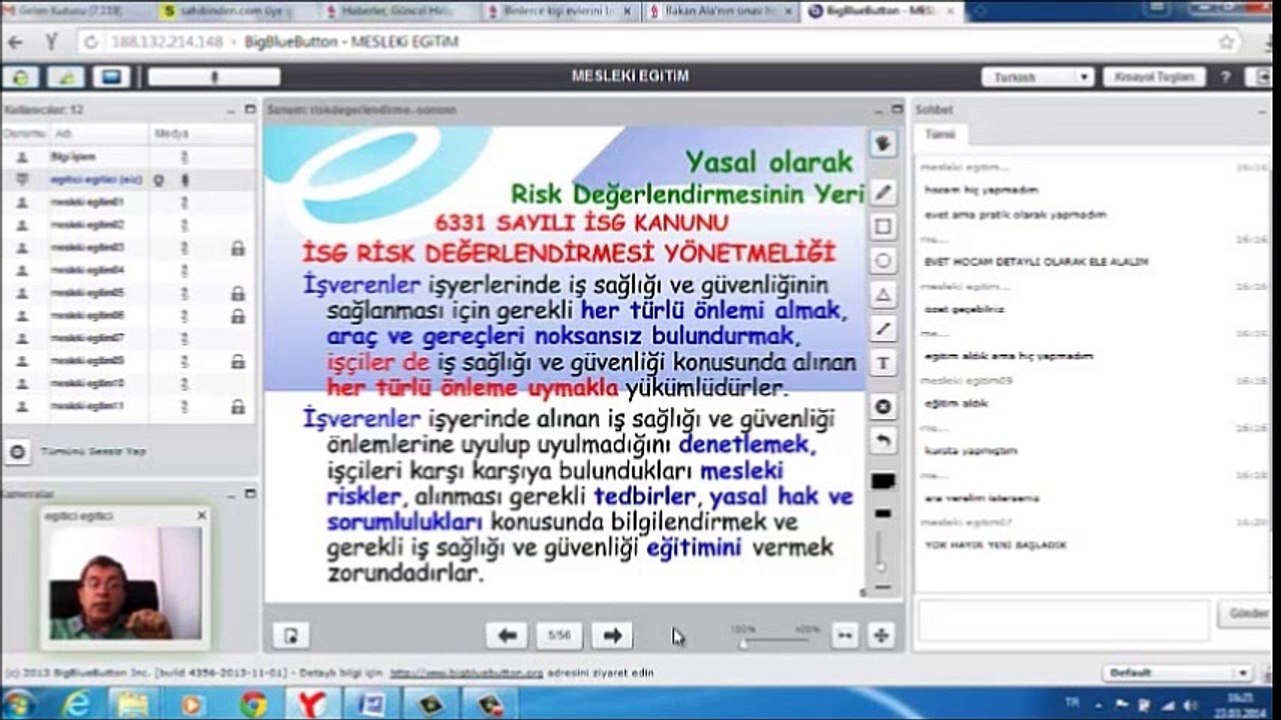The height and width of the screenshot is (720, 1281).
Task: Select the triangle shape tool
Action: (883, 295)
